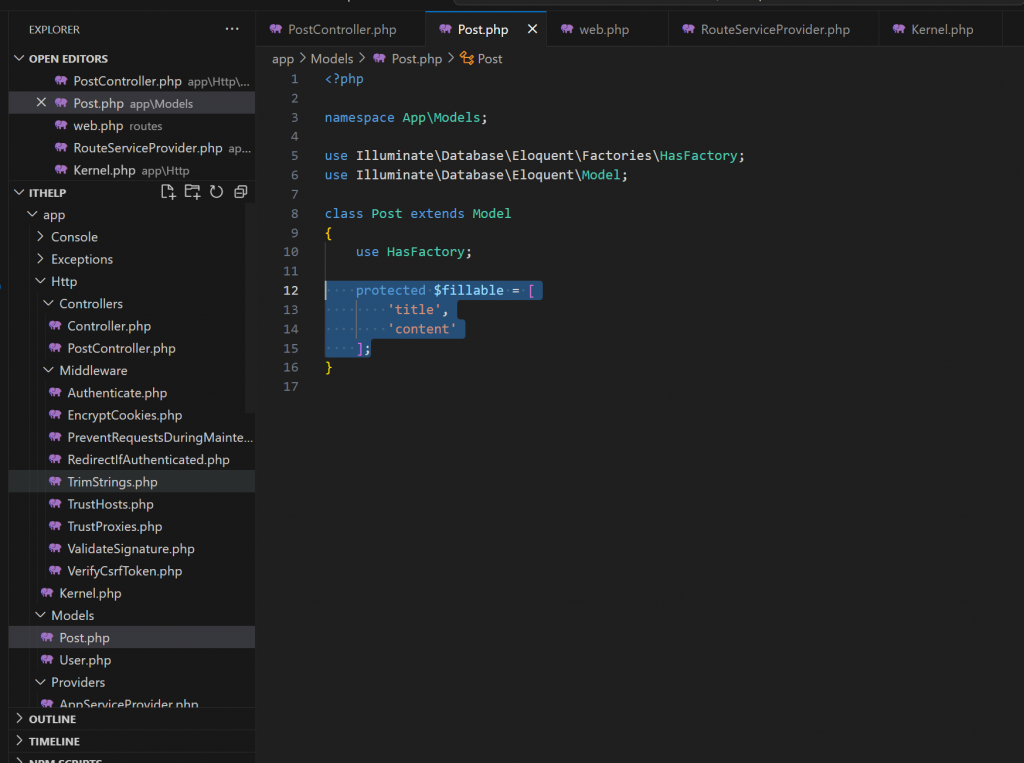Open User.php under Models
This screenshot has width=1024, height=763.
[132, 659]
